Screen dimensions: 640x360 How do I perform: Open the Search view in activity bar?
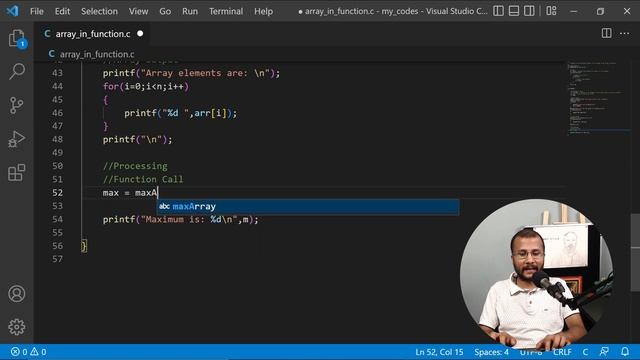[17, 71]
